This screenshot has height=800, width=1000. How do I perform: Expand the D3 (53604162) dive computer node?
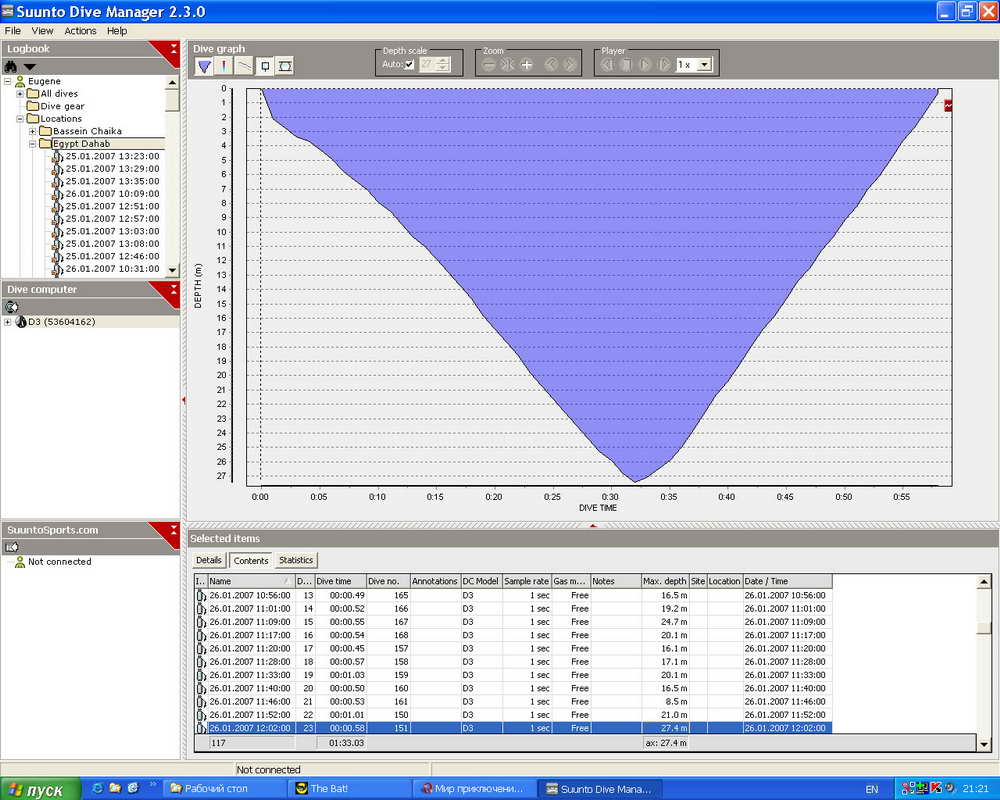(8, 322)
